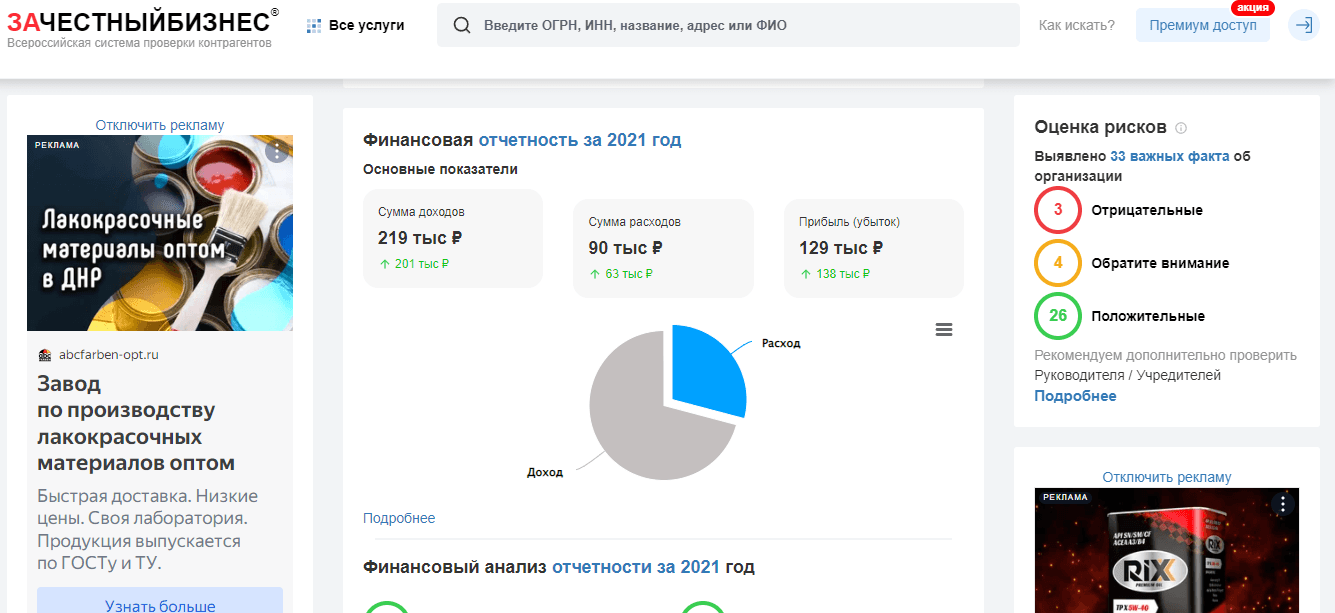Screen dimensions: 1335x613
Task: Open the 33 важных факта link
Action: coord(1169,156)
